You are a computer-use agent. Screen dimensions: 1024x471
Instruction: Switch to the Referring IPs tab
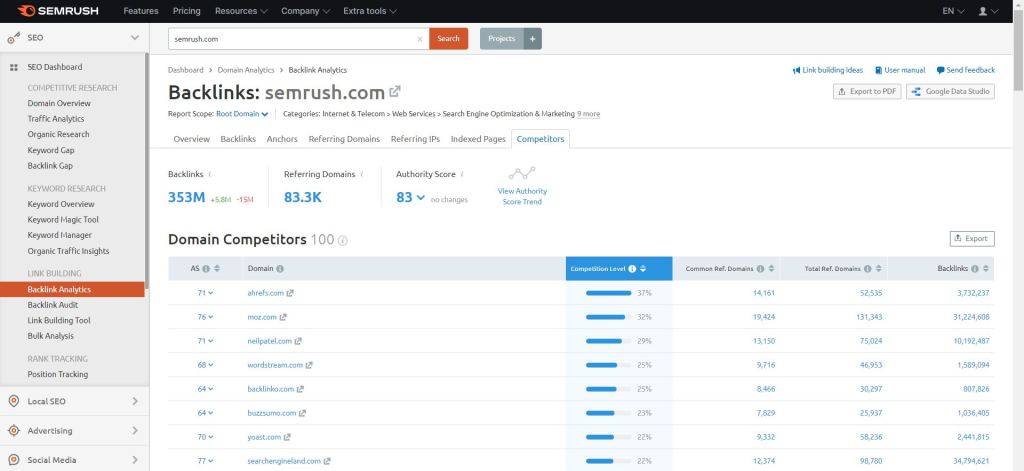(415, 139)
